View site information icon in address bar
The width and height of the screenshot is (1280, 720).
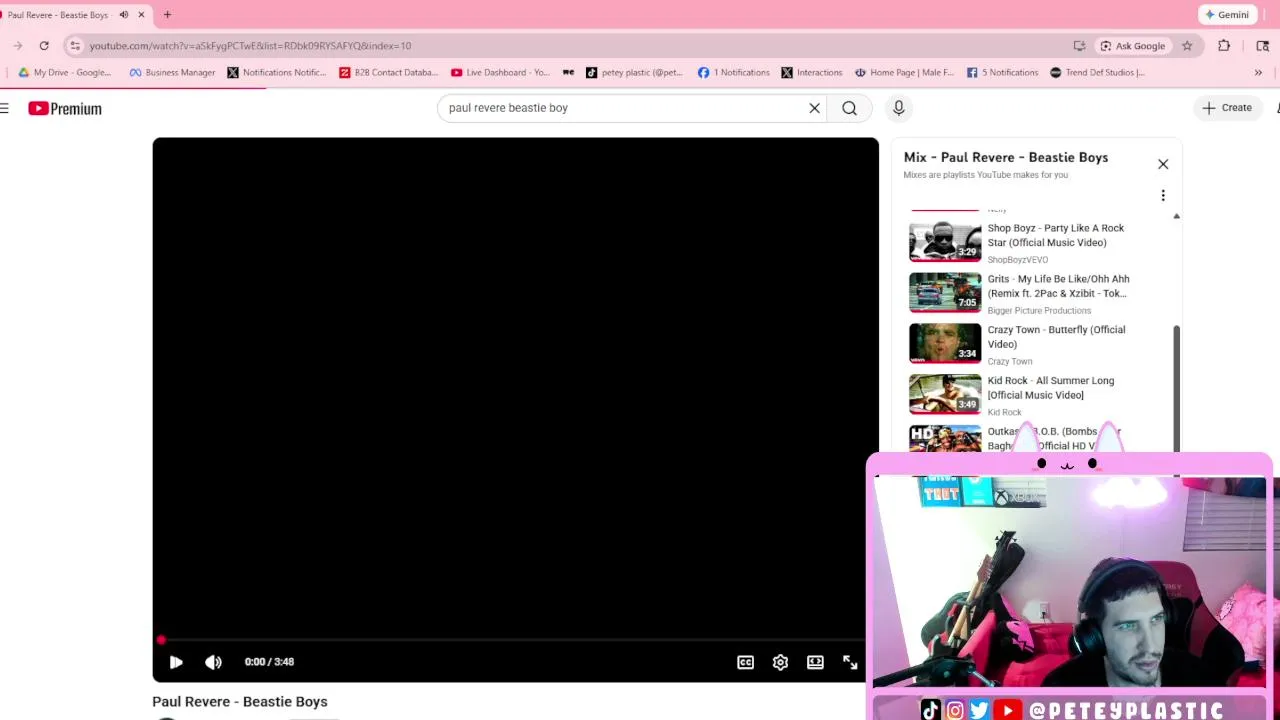(75, 46)
